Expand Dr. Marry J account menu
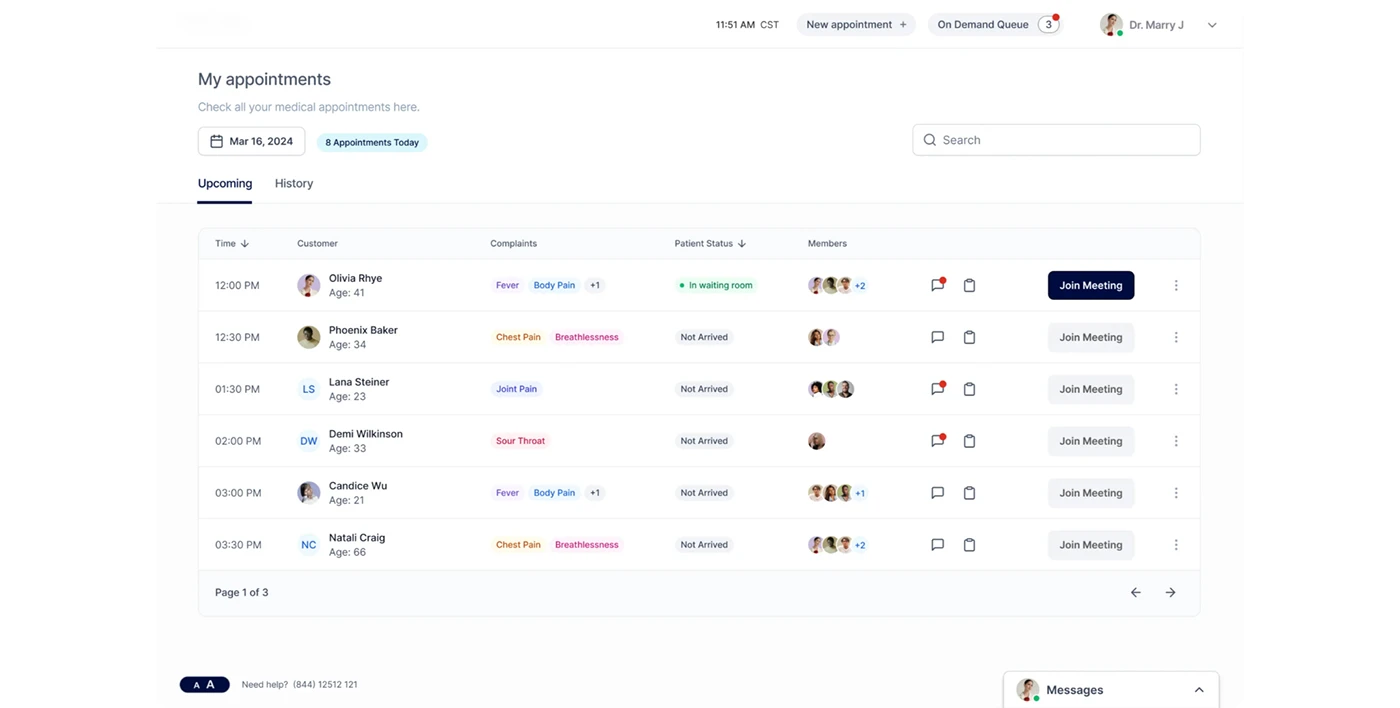Image resolution: width=1400 pixels, height=708 pixels. (1212, 25)
